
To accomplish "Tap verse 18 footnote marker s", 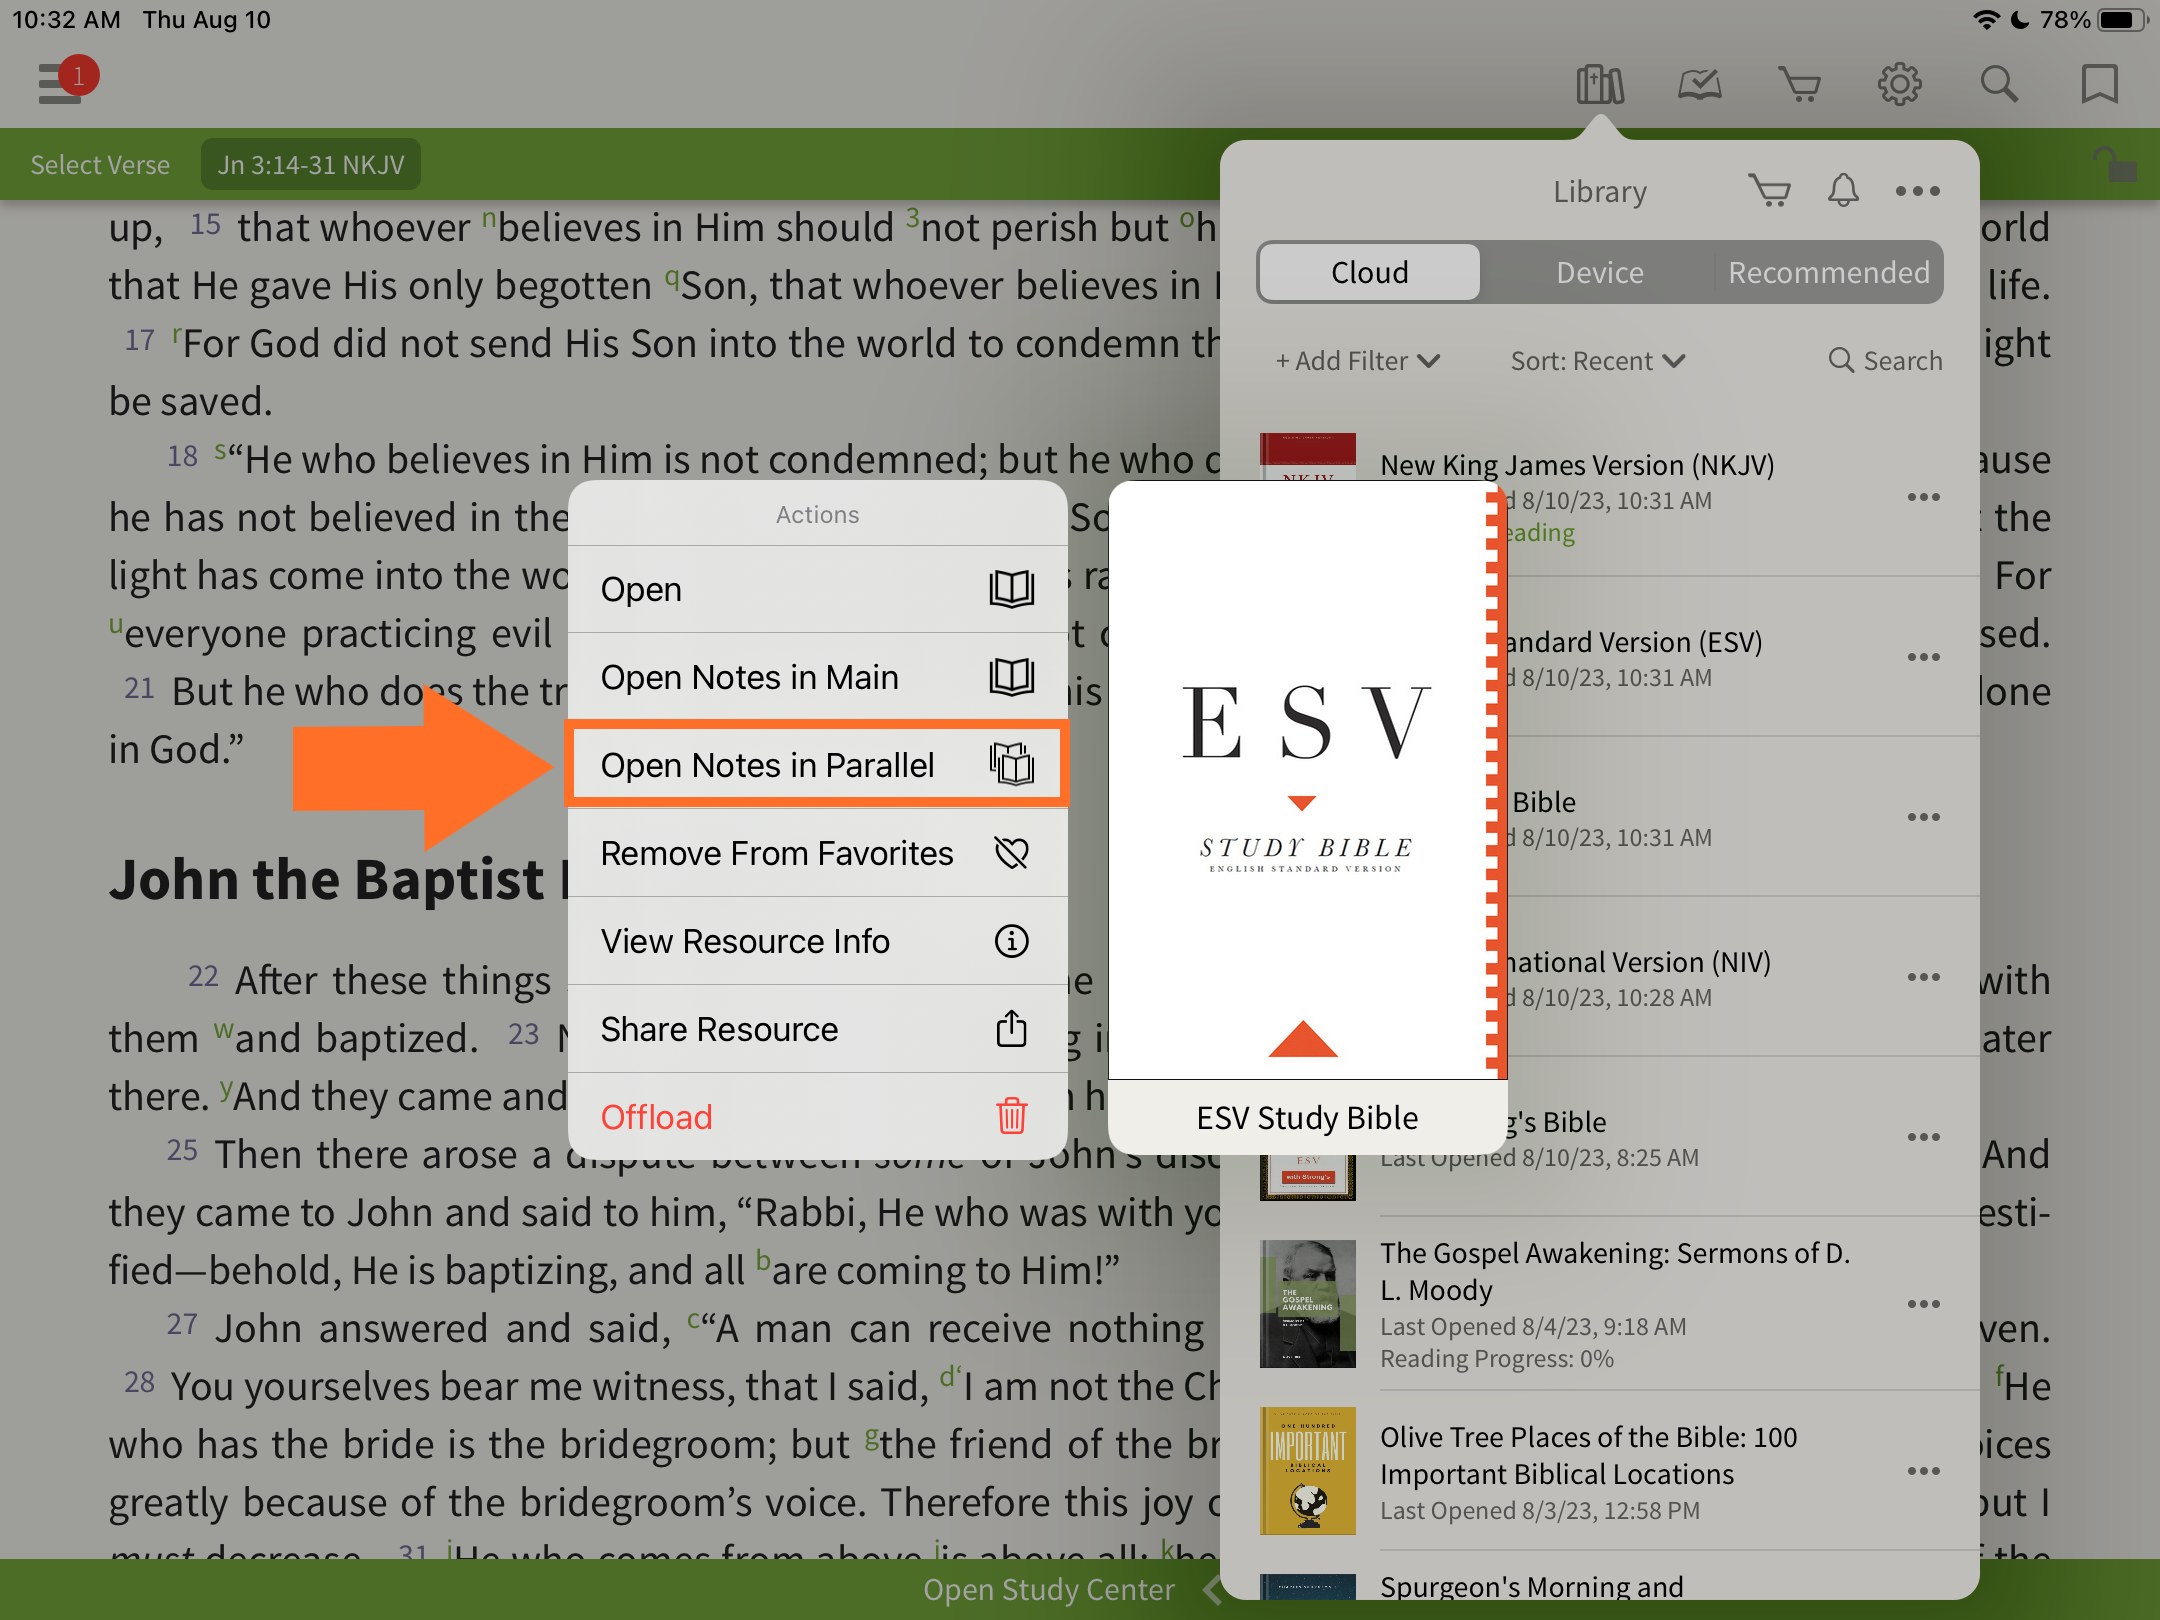I will point(220,450).
